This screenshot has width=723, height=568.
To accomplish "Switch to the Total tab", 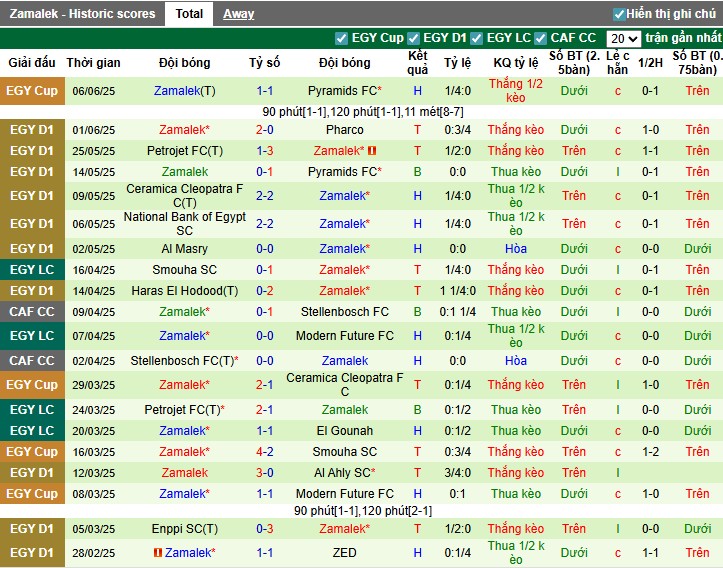I will (189, 14).
